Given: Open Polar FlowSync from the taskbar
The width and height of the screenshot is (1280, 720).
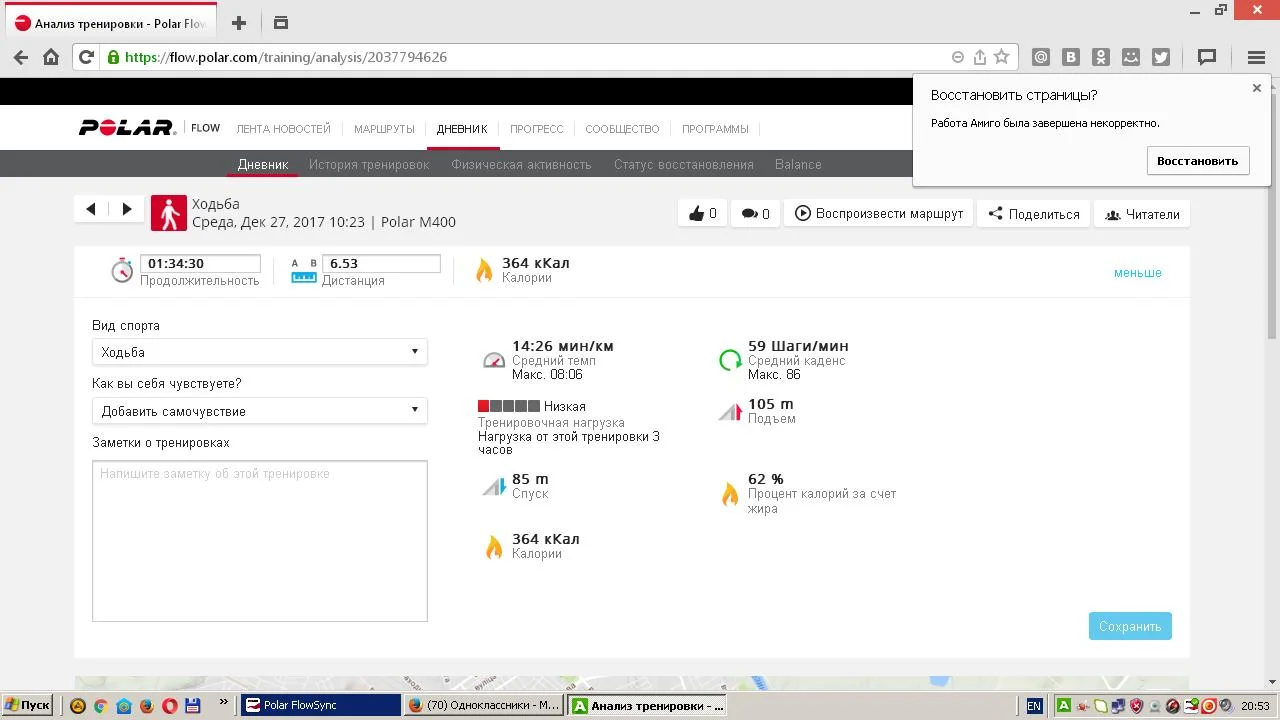Looking at the screenshot, I should (320, 705).
